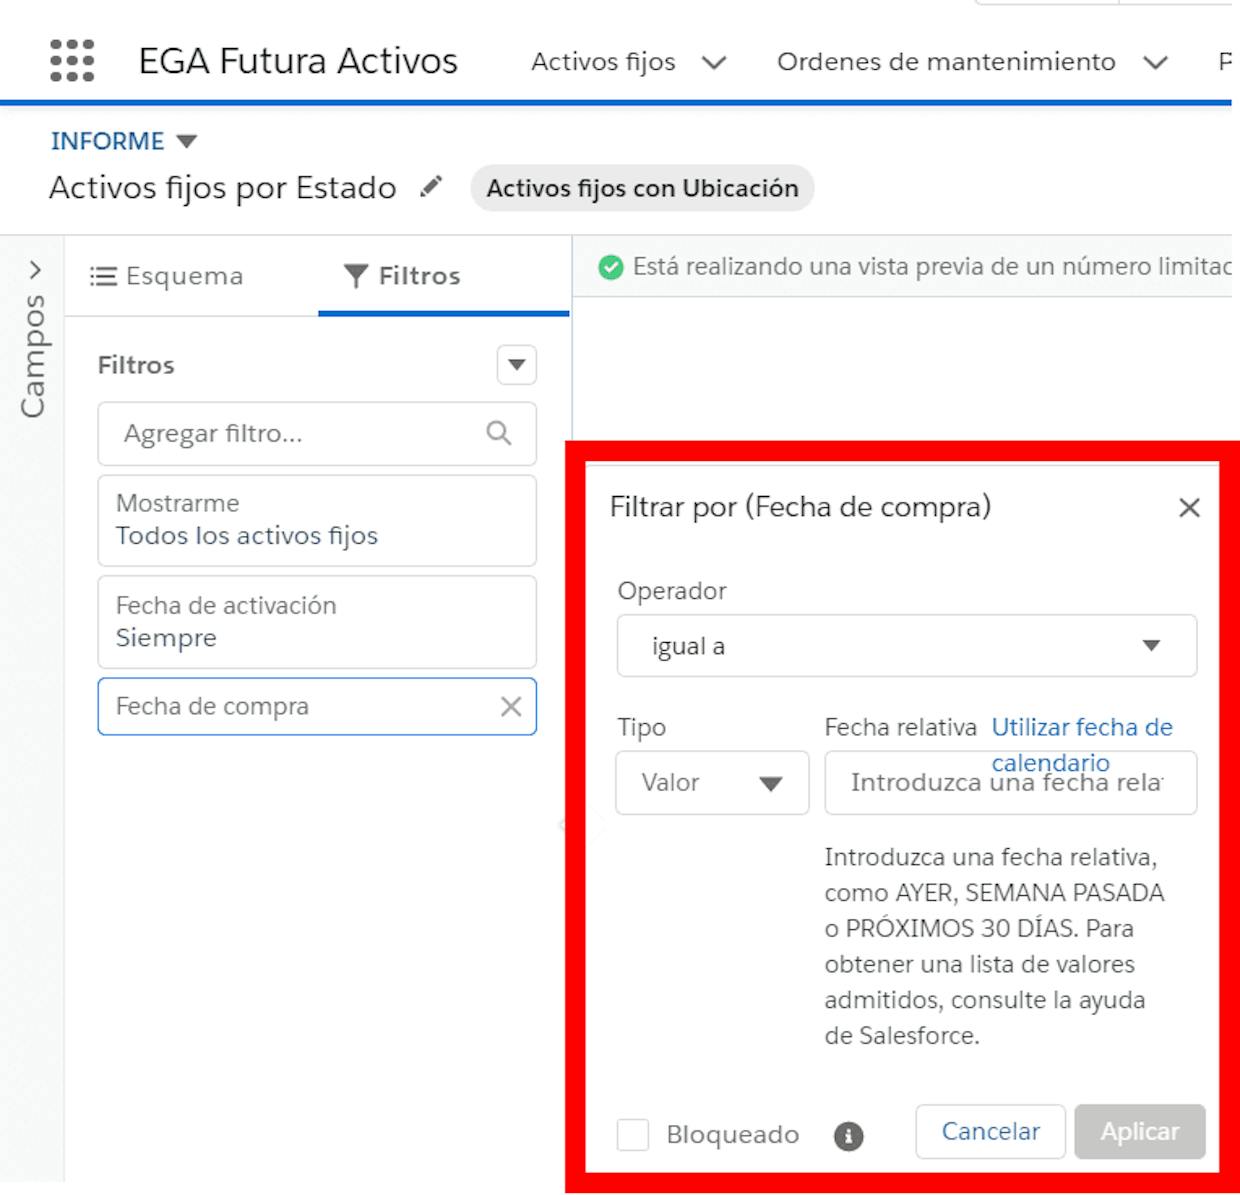
Task: Click the search icon in Agregar filtro
Action: pyautogui.click(x=498, y=433)
